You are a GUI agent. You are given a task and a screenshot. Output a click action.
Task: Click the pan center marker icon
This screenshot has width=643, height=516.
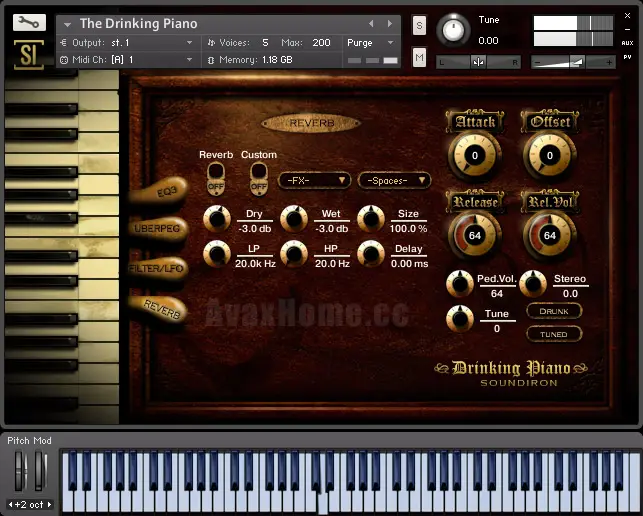tap(478, 62)
